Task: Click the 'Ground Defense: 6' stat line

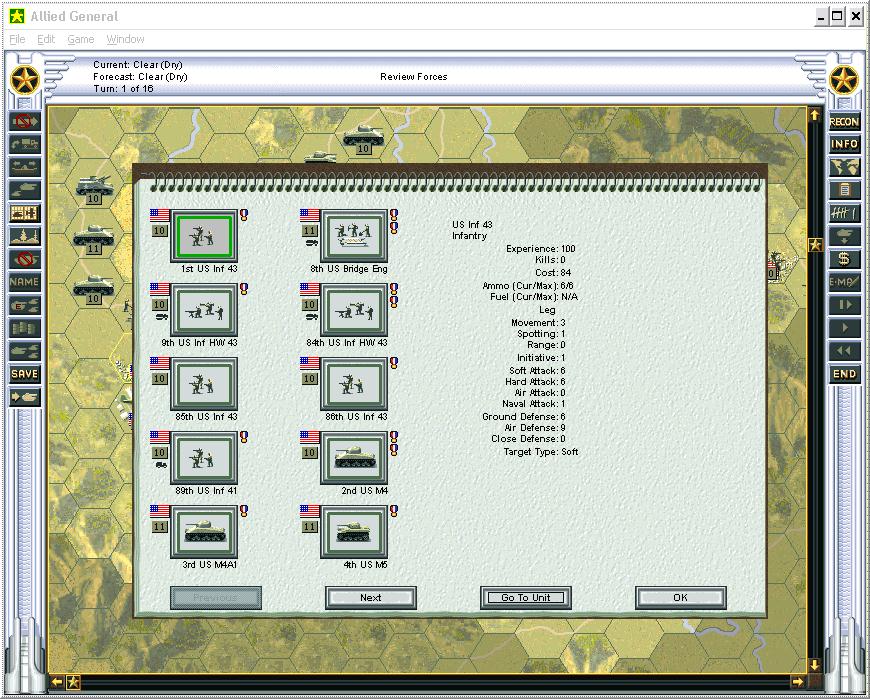Action: pos(524,417)
